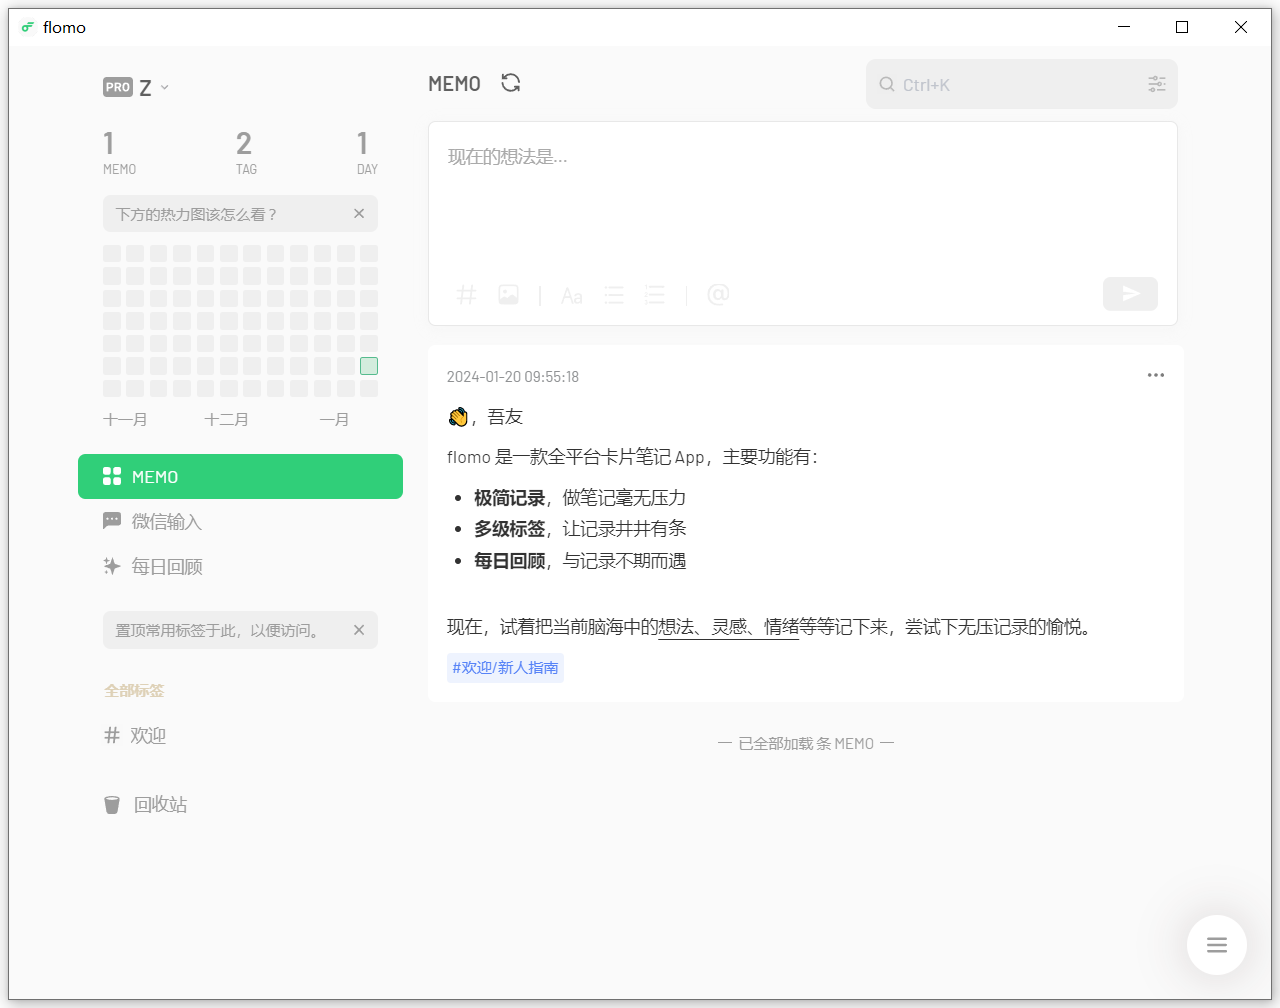1280x1008 pixels.
Task: Open the floating hamburger menu button
Action: (1217, 945)
